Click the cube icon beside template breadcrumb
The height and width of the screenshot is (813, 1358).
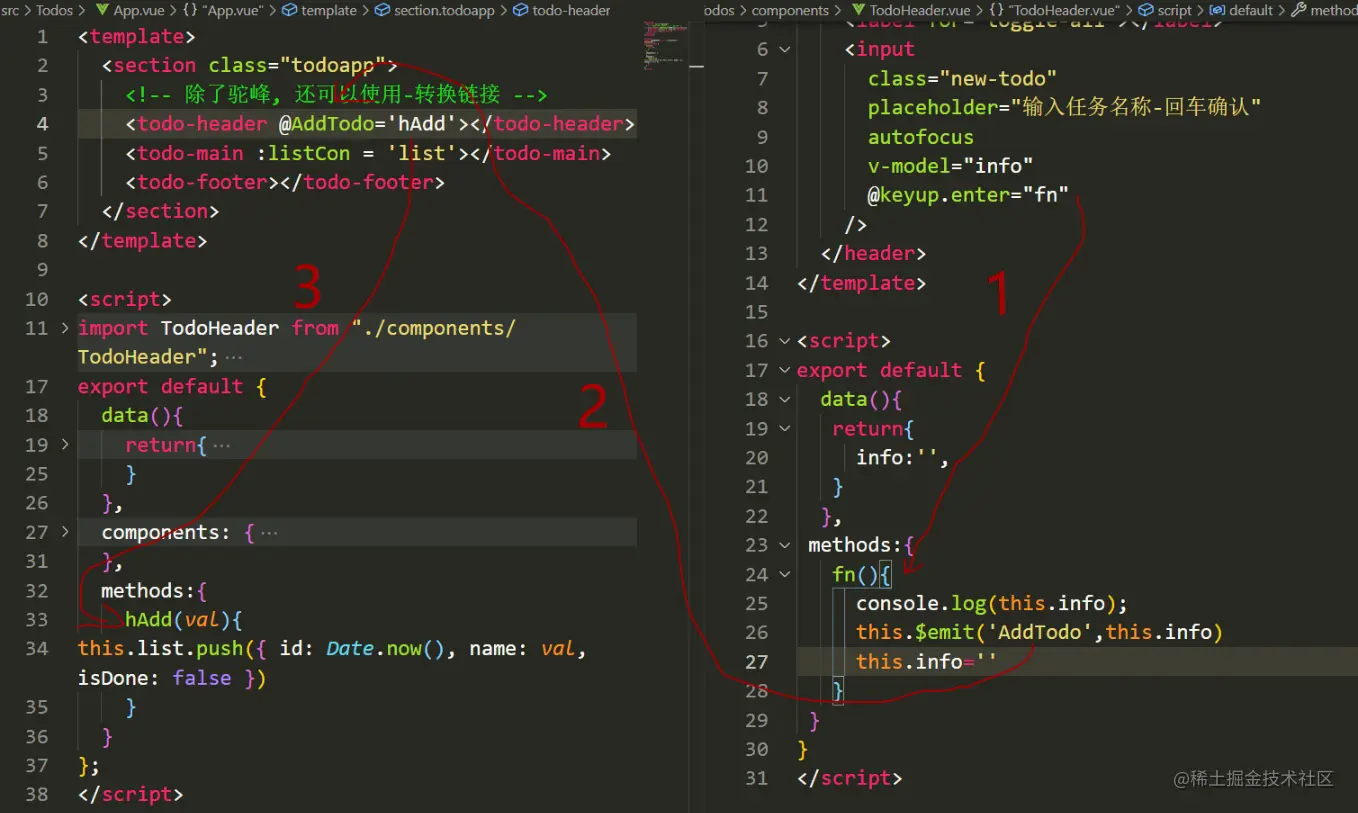[x=289, y=10]
